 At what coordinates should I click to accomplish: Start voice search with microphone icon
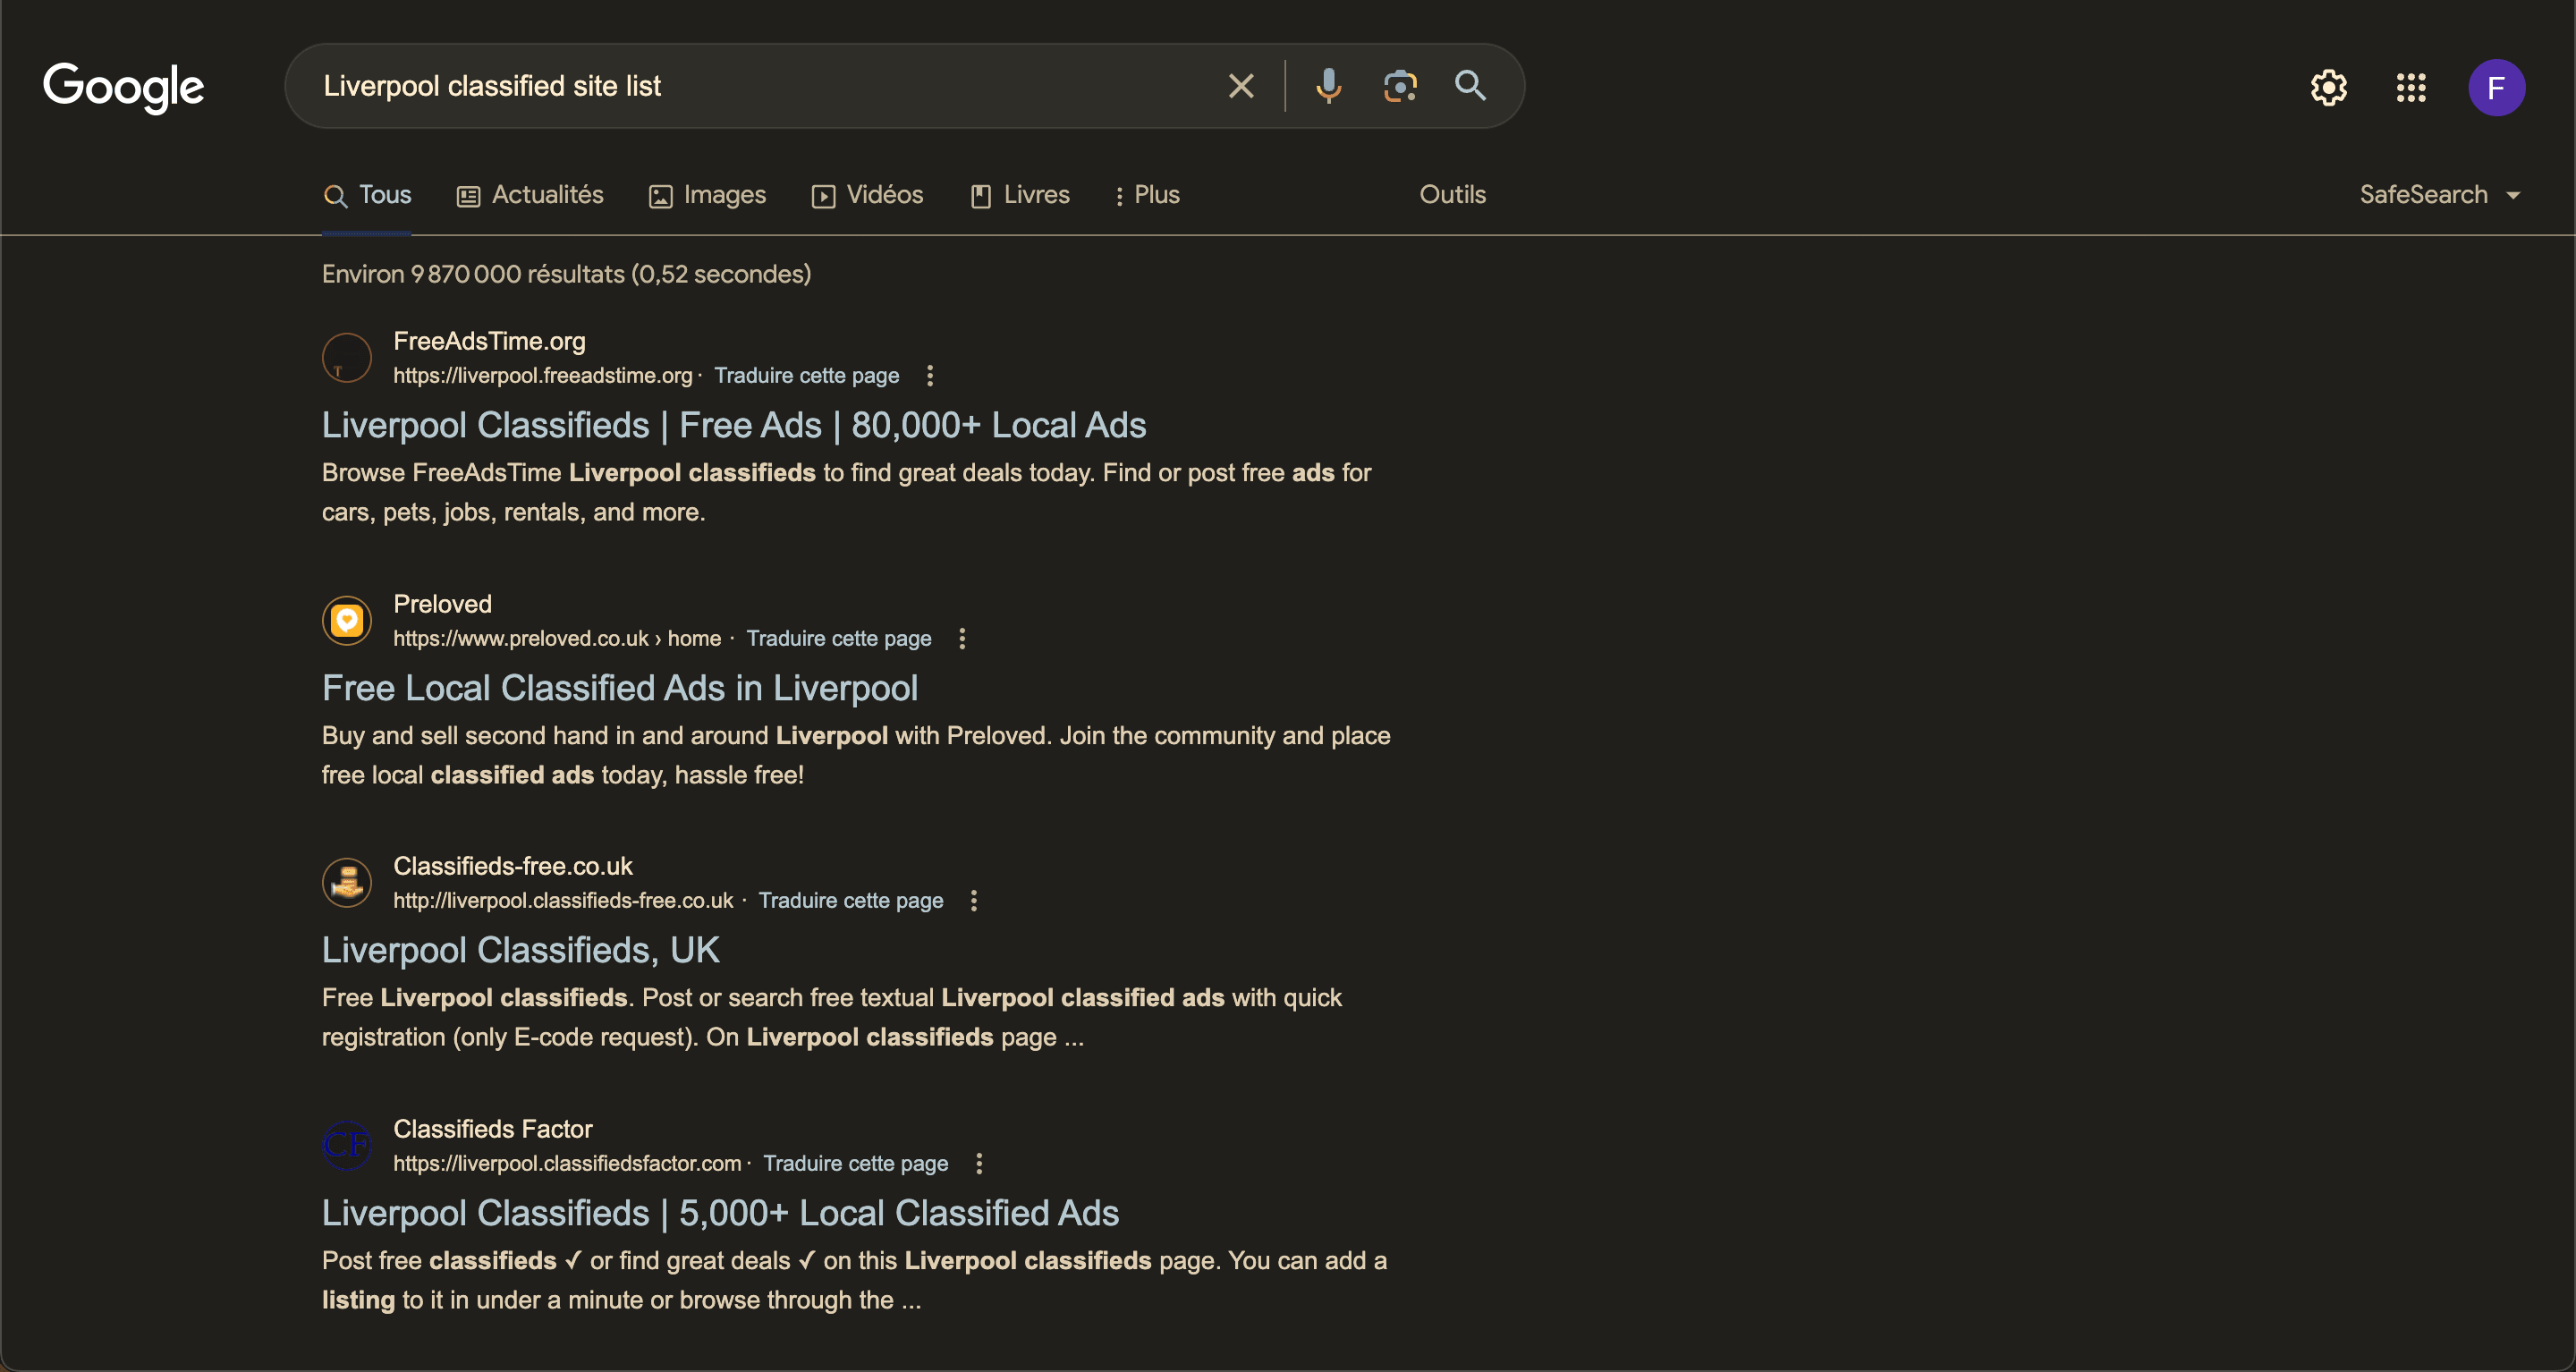[1328, 86]
